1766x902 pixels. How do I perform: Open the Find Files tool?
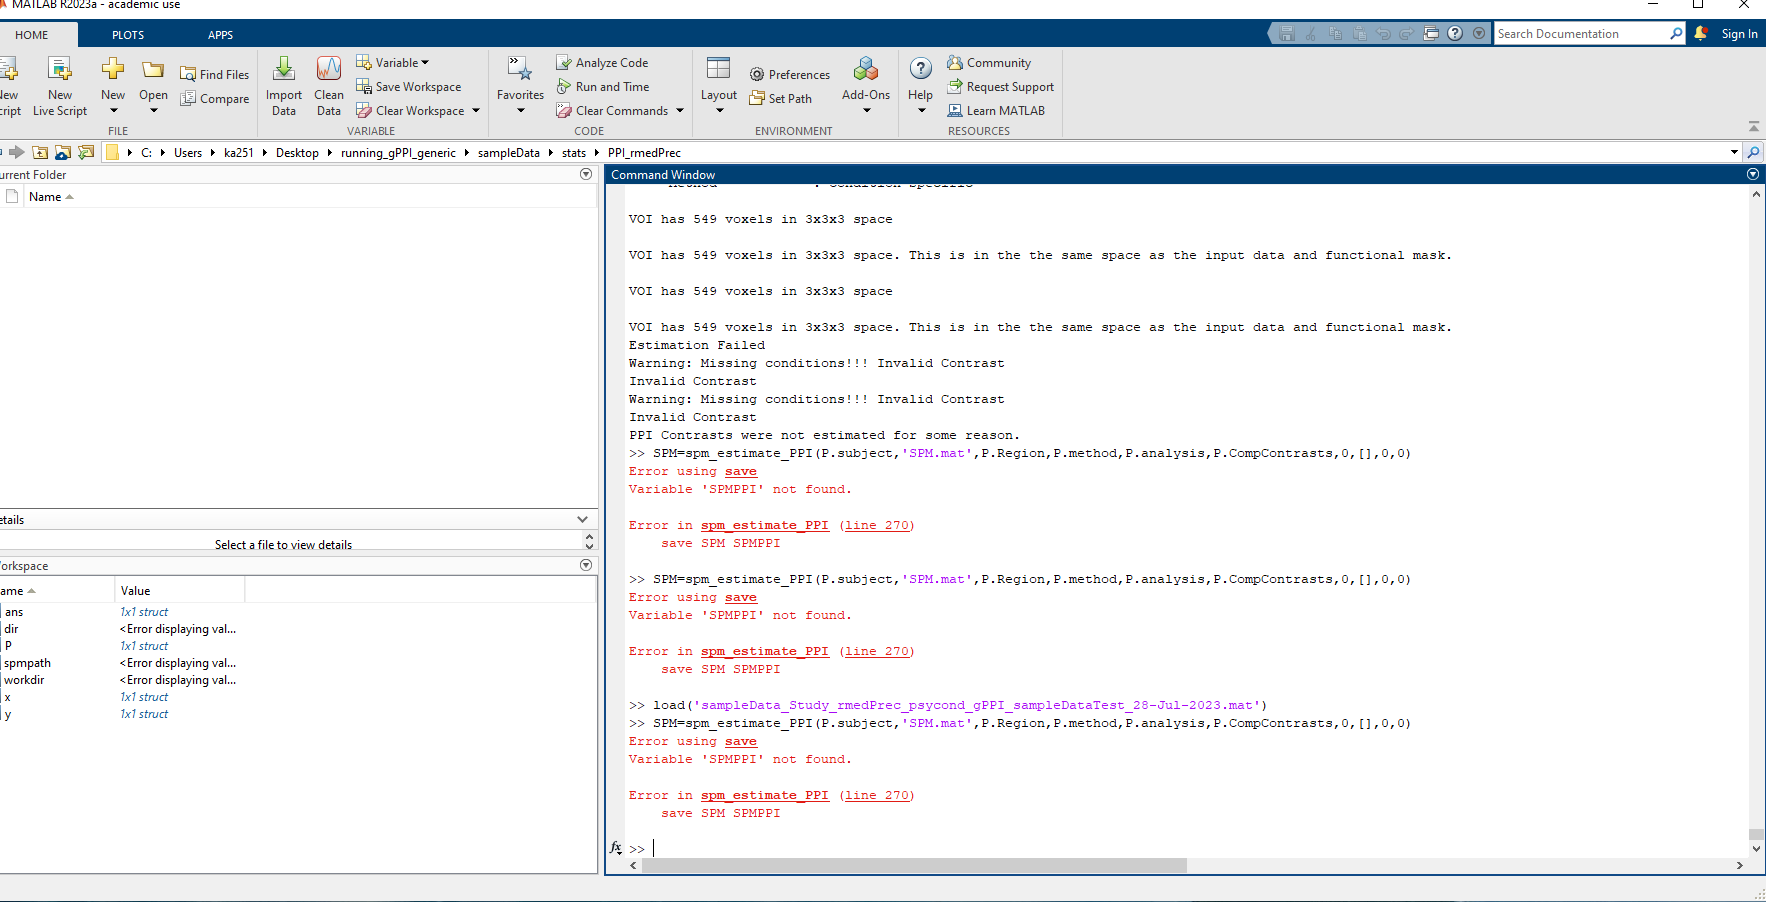214,75
